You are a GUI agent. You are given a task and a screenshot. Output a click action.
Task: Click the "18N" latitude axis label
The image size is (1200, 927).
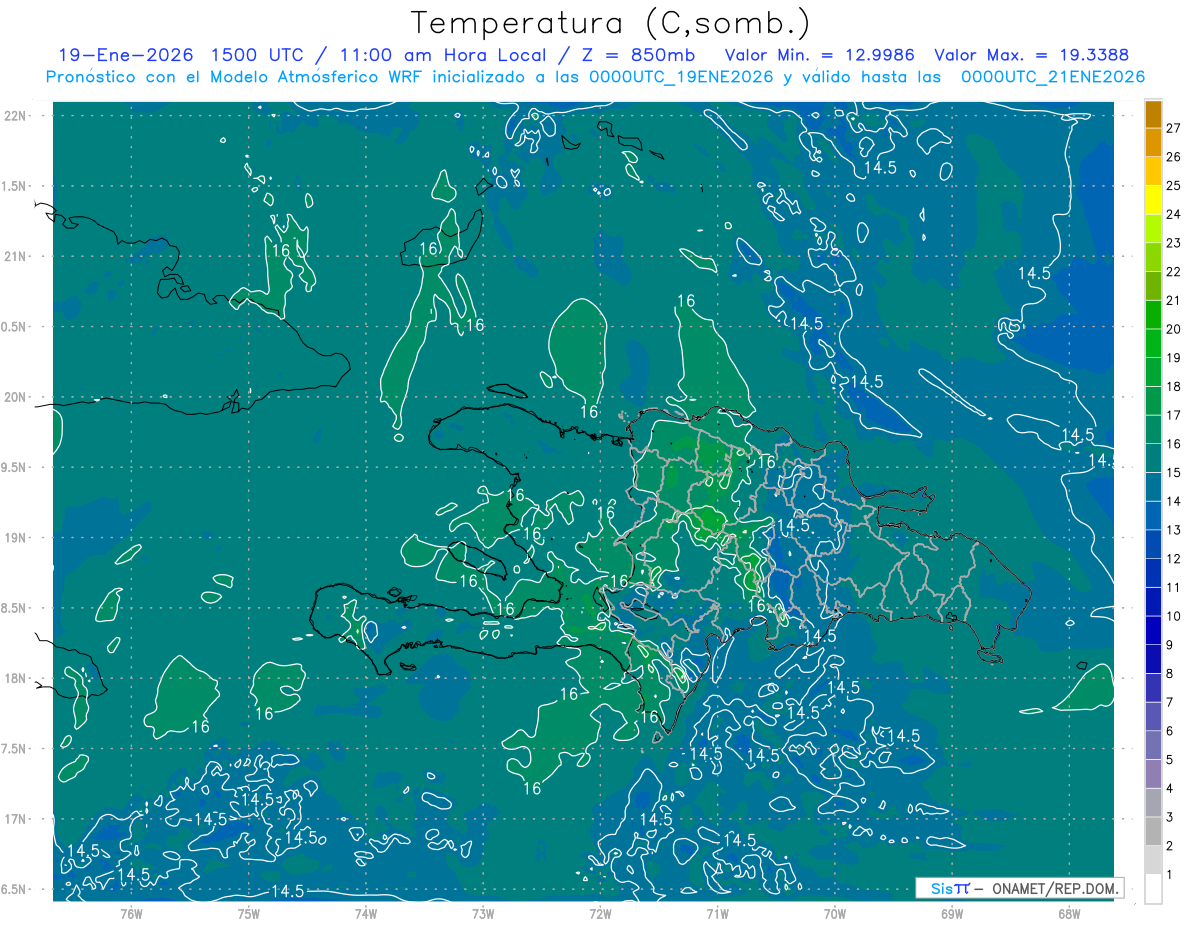[15, 679]
